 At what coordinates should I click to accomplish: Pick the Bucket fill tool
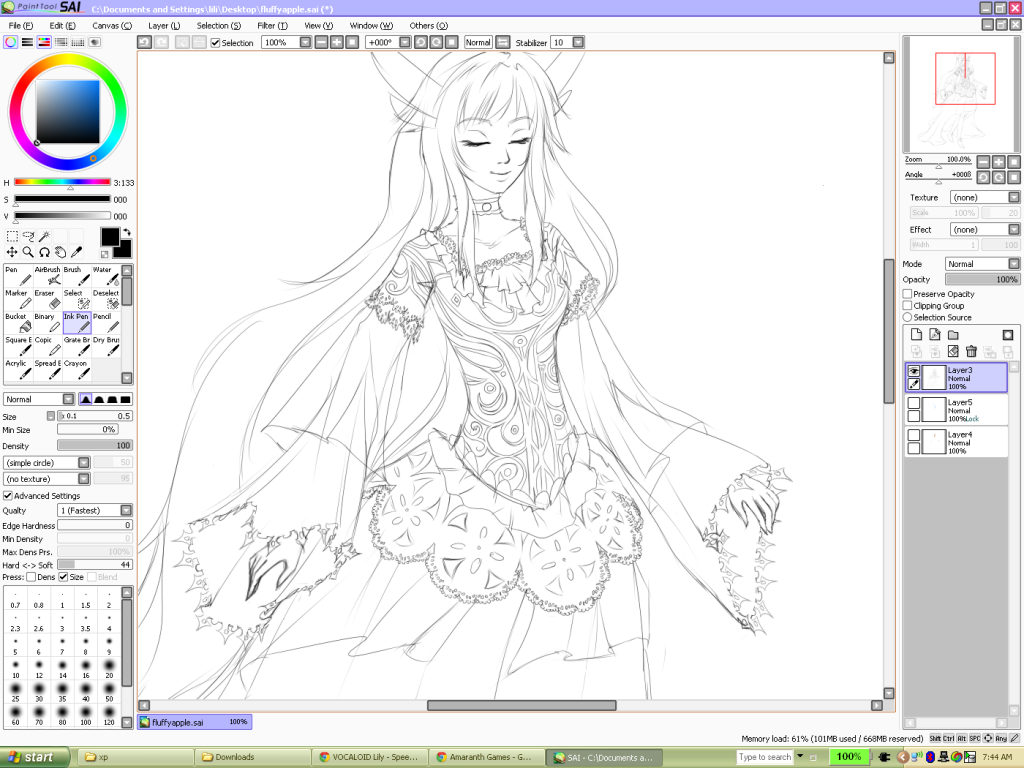pos(18,322)
